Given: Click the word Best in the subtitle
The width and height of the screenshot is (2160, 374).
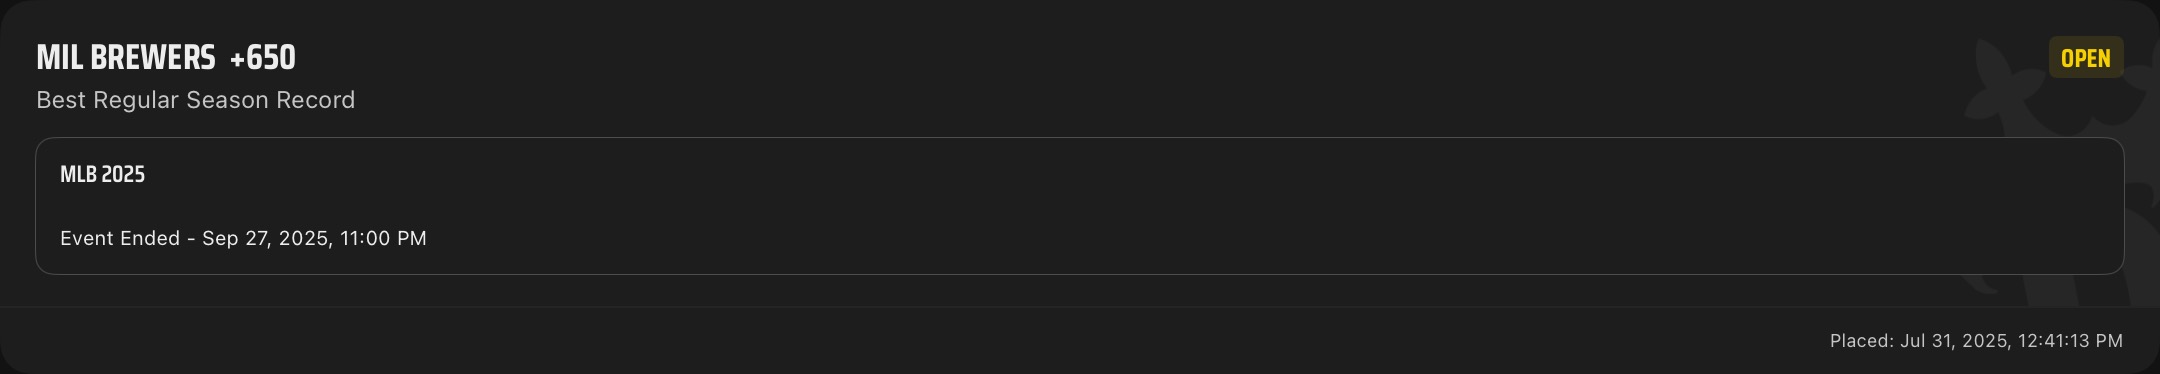Looking at the screenshot, I should coord(61,100).
